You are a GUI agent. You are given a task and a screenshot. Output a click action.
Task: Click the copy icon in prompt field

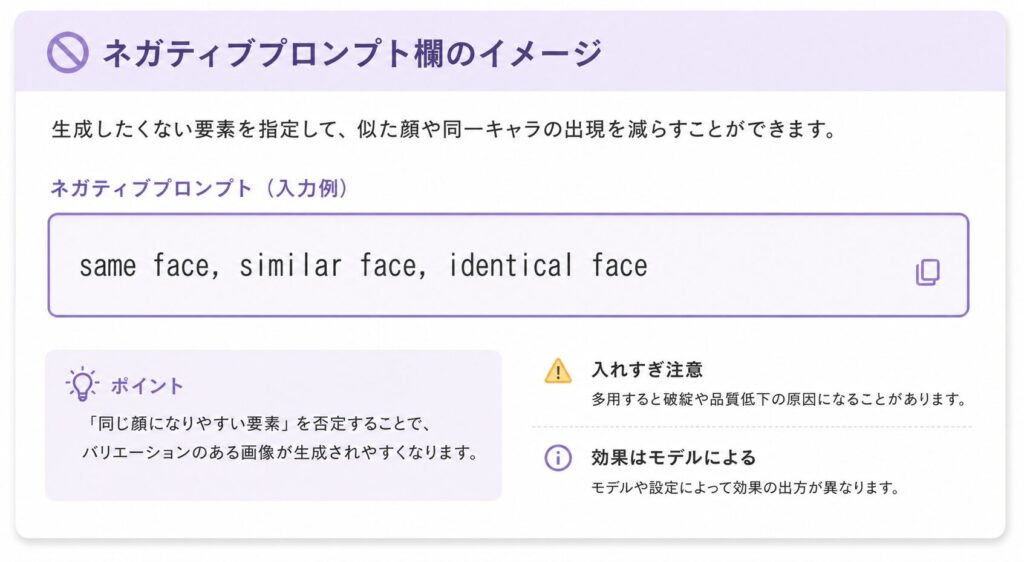(928, 272)
